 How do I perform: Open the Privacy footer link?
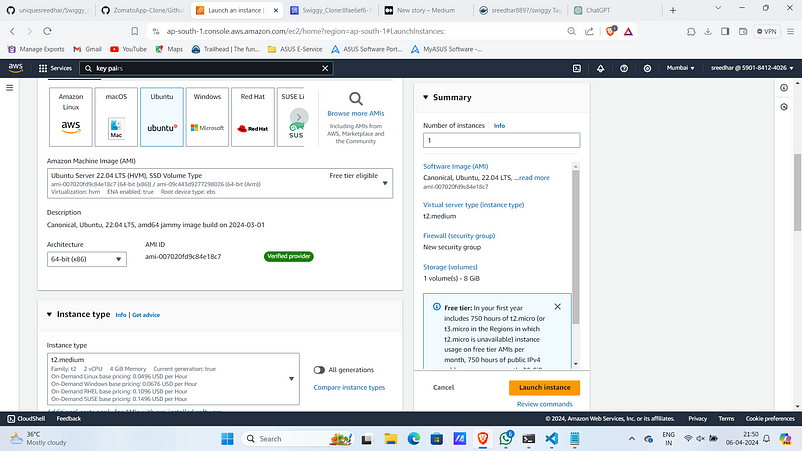697,419
